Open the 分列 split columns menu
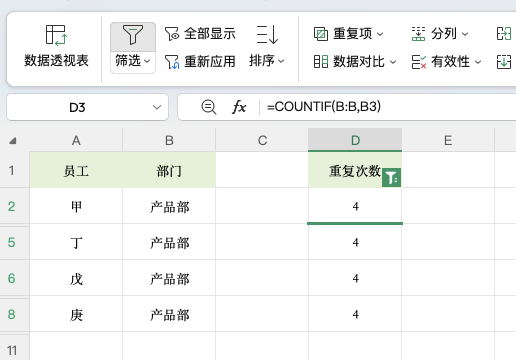Image resolution: width=516 pixels, height=360 pixels. point(440,34)
